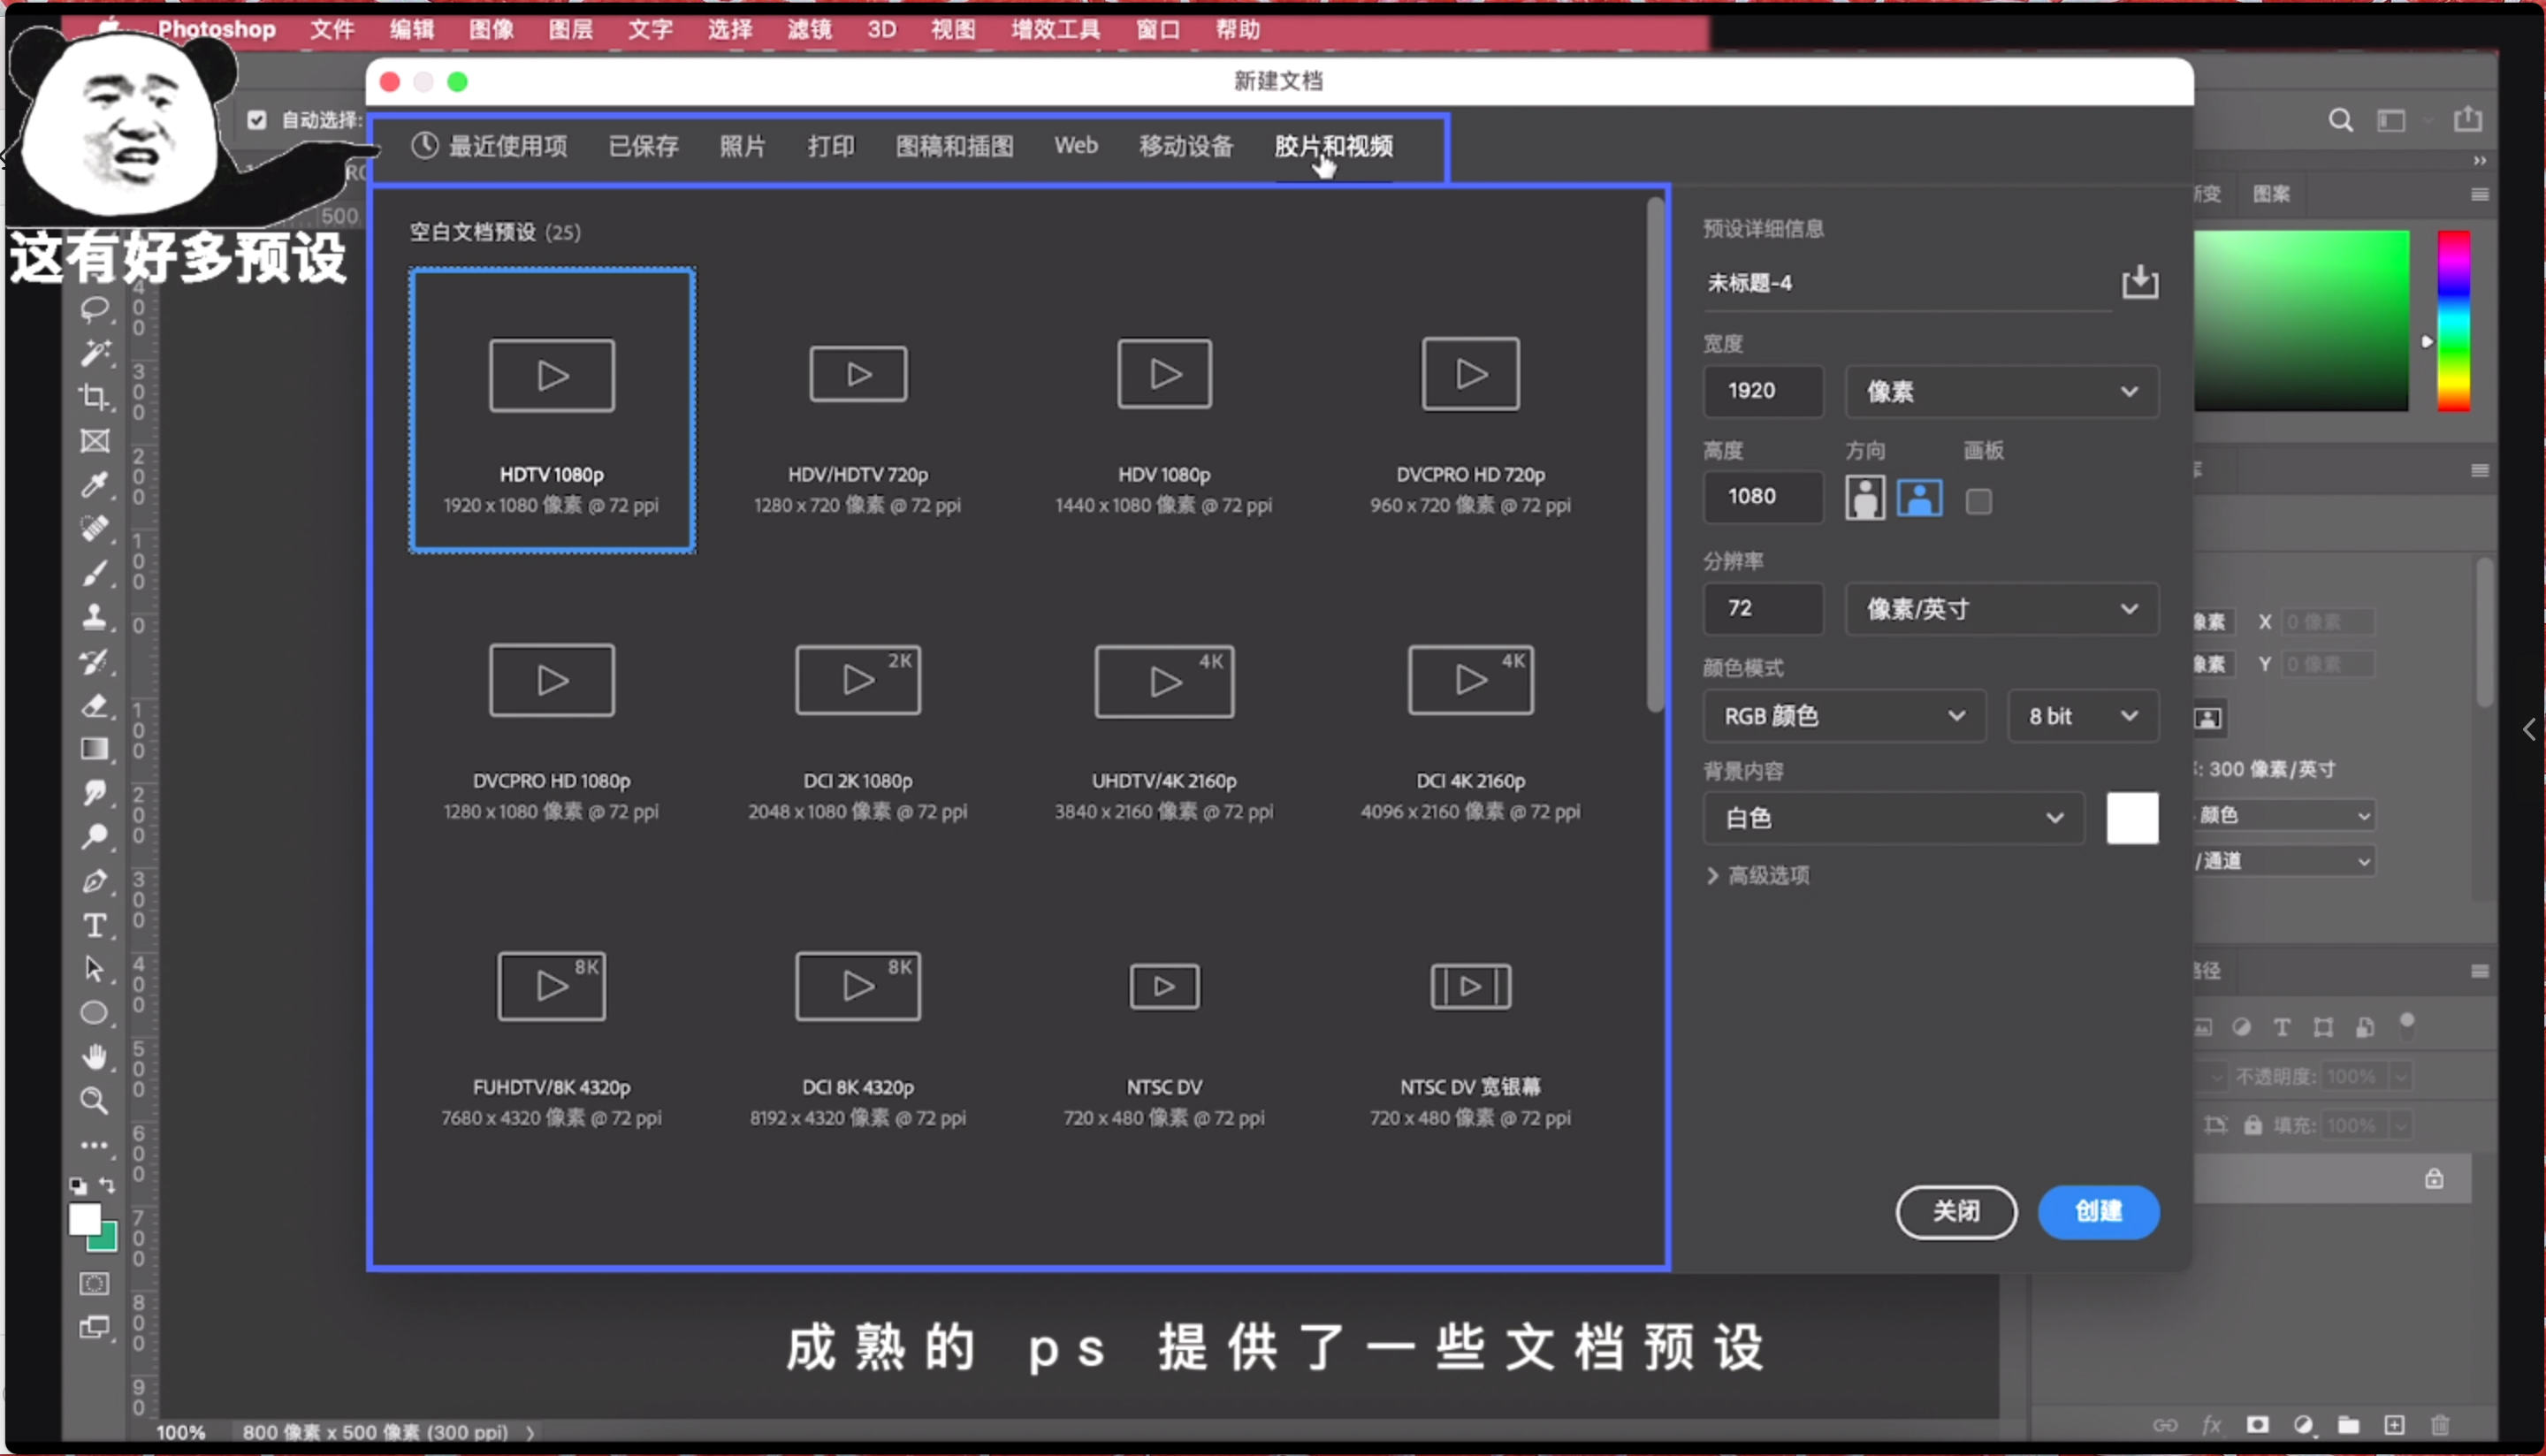Select the Clone Stamp tool
The image size is (2546, 1456).
[x=95, y=617]
